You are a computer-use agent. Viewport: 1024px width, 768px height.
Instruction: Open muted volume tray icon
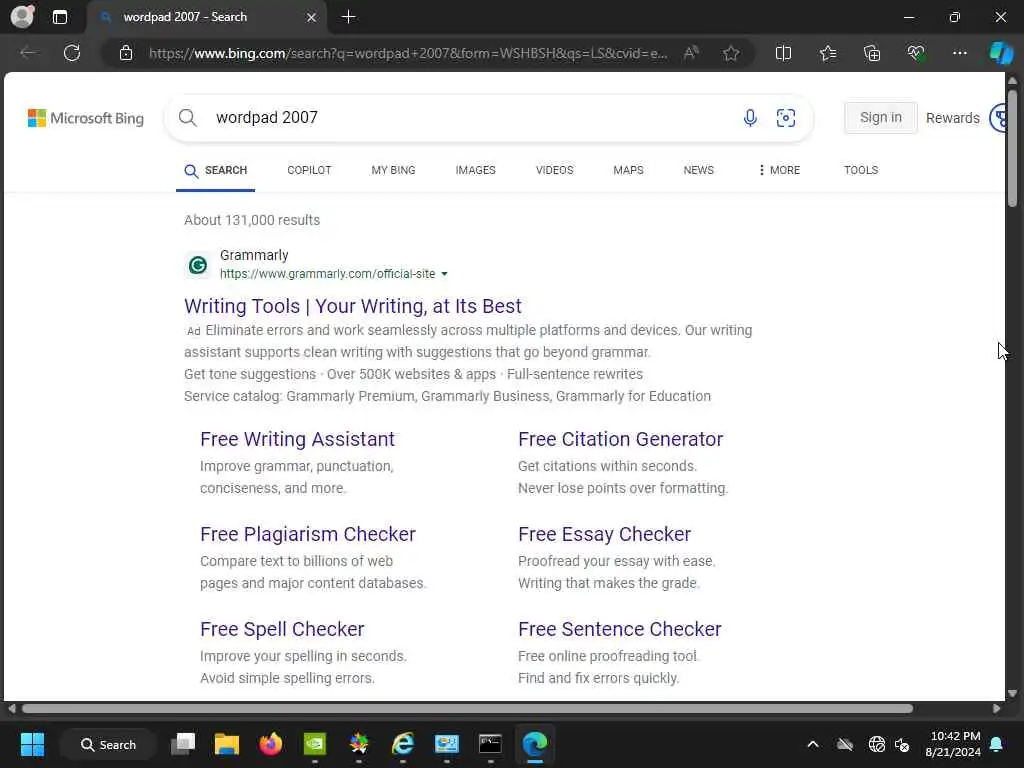[902, 744]
